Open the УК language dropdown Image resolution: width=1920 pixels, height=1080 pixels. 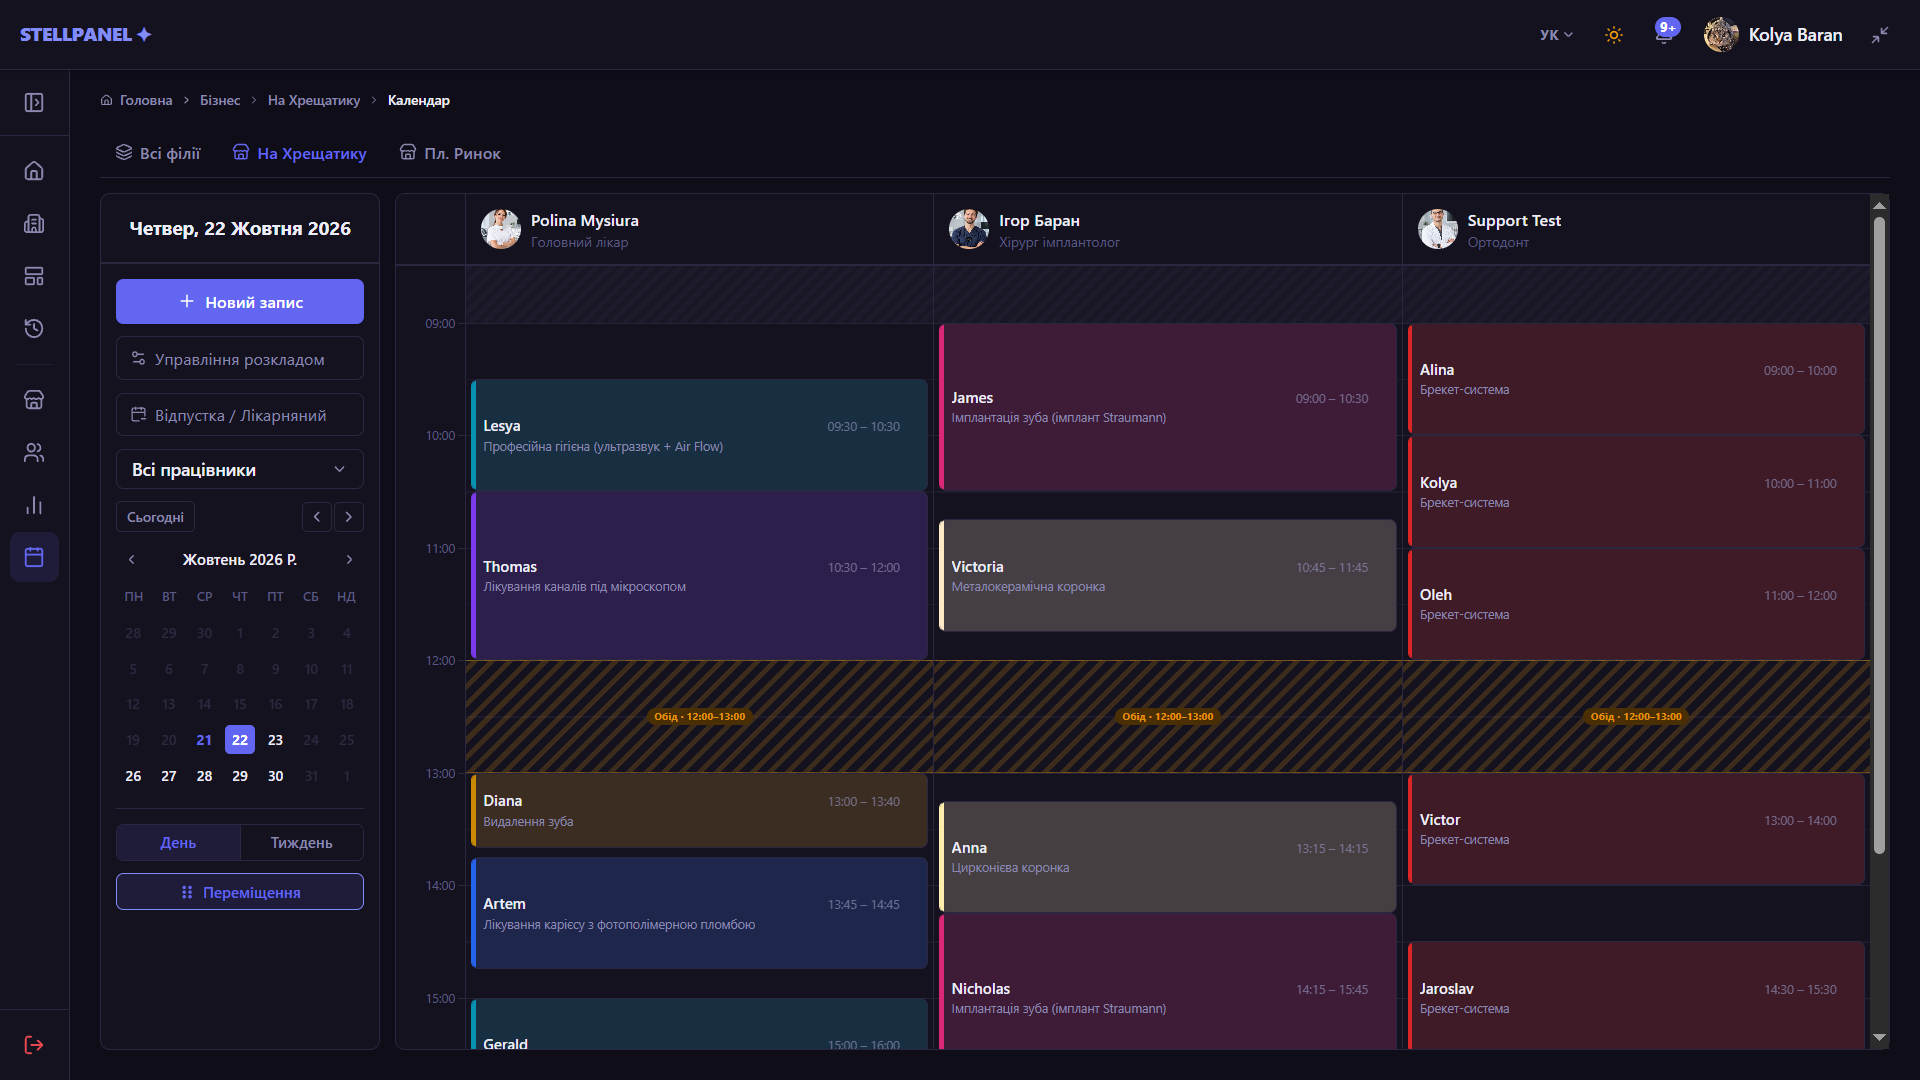(1556, 35)
